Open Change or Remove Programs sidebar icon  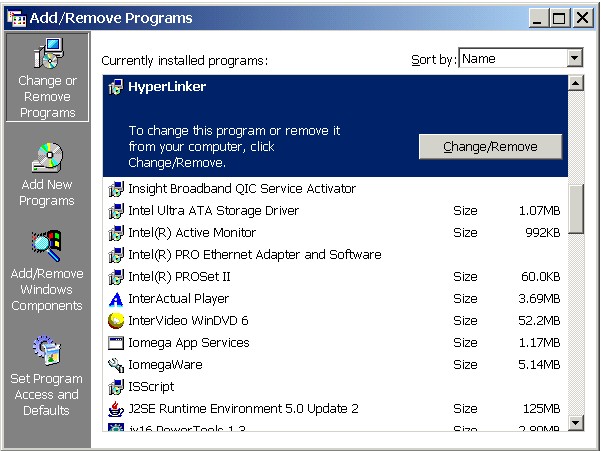[48, 54]
